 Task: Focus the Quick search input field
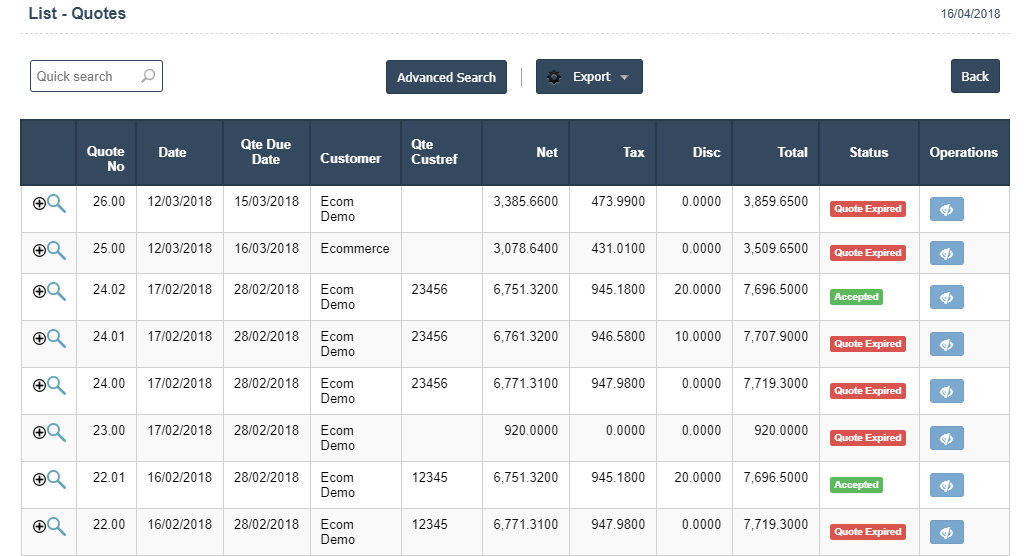[x=85, y=76]
